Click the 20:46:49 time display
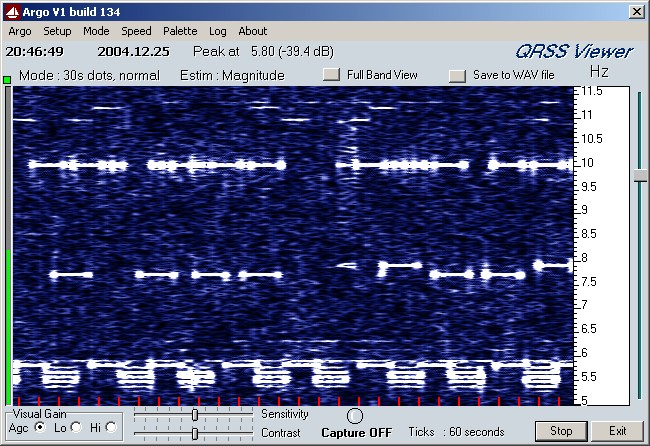Image resolution: width=650 pixels, height=446 pixels. [x=34, y=51]
